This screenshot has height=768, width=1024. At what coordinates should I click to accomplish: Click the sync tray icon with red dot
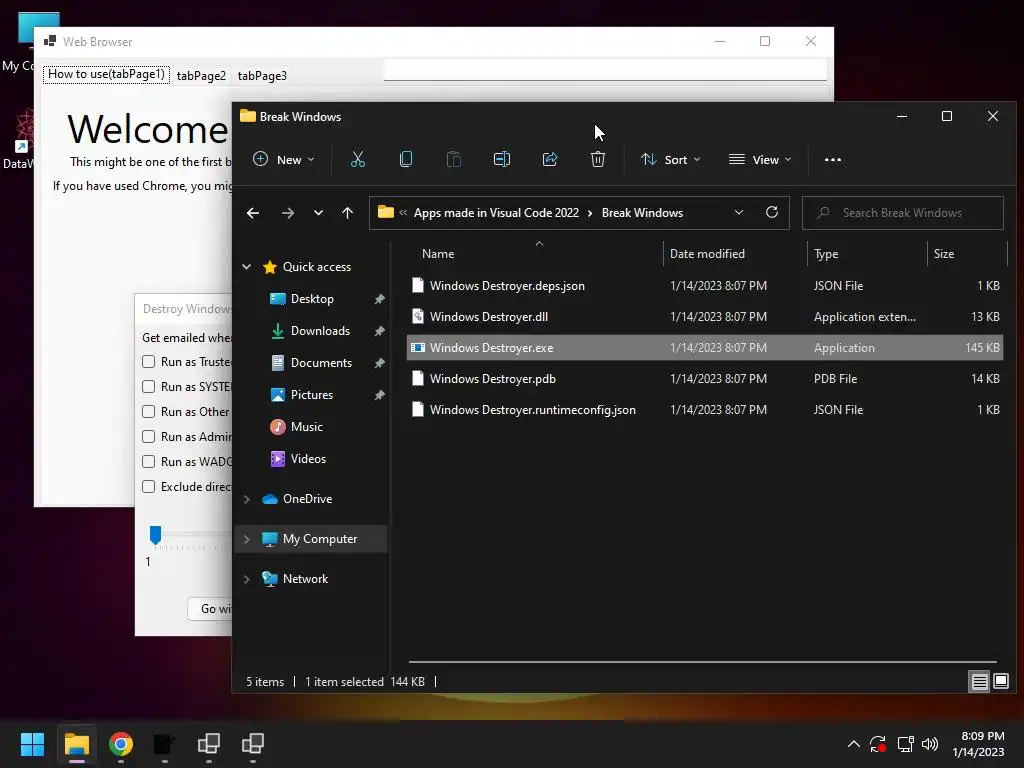click(878, 744)
